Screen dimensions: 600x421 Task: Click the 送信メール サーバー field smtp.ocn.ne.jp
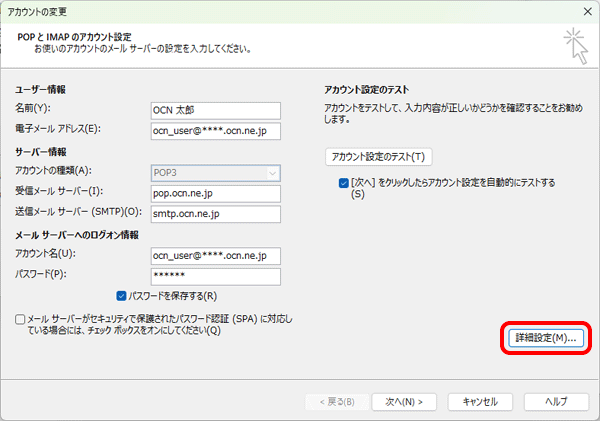coord(215,214)
